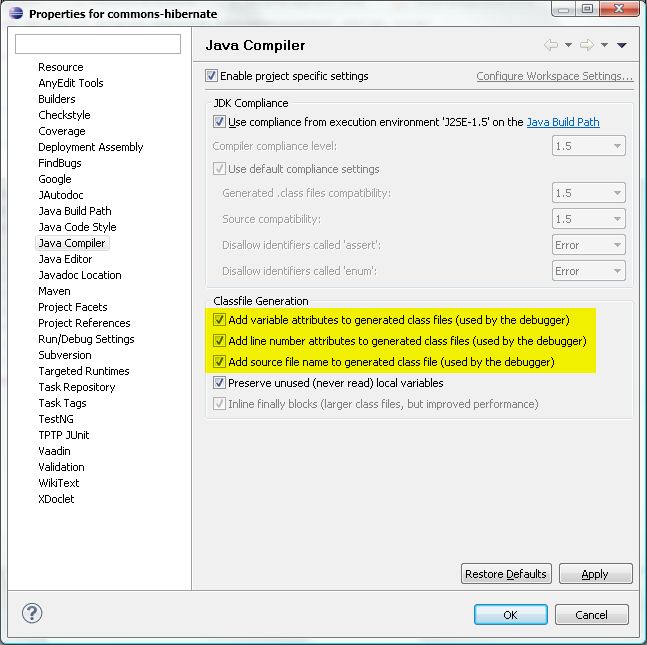Open the TestNG properties page
Viewport: 647px width, 645px height.
pos(56,419)
